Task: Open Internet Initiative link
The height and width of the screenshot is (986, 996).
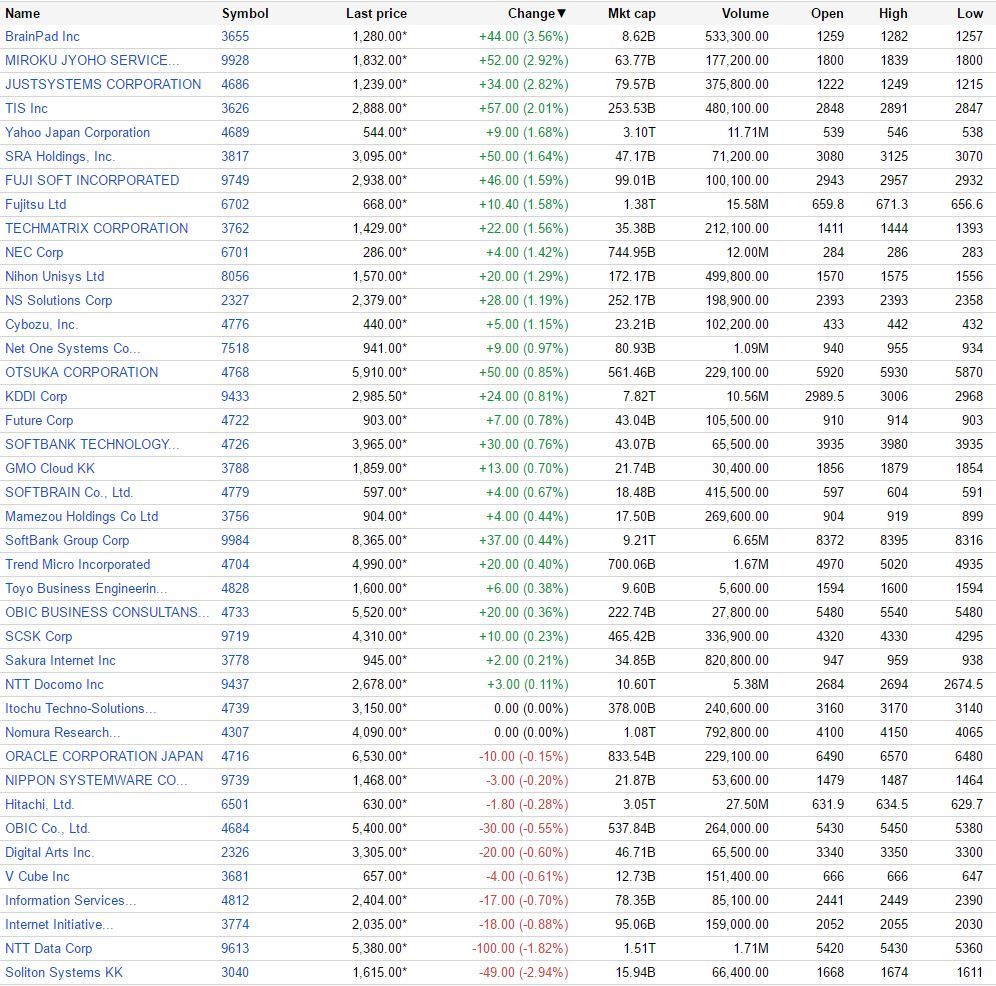Action: [59, 925]
